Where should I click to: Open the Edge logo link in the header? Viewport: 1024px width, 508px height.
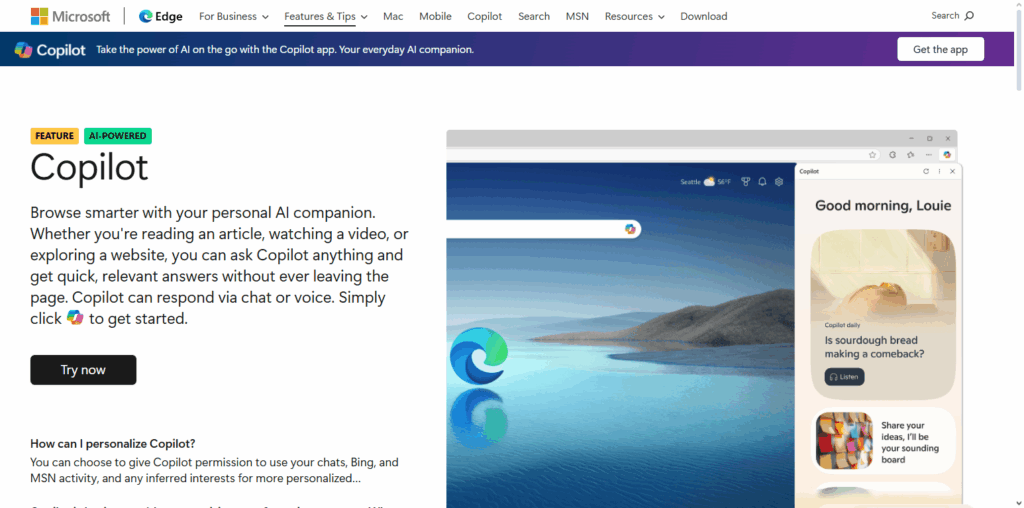[161, 16]
